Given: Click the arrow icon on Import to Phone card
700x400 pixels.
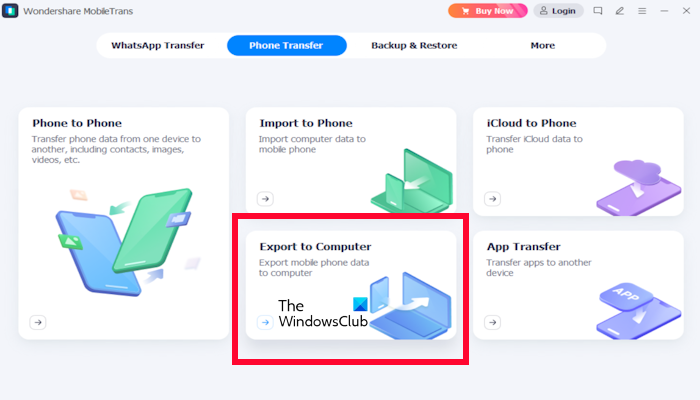Looking at the screenshot, I should pos(265,199).
